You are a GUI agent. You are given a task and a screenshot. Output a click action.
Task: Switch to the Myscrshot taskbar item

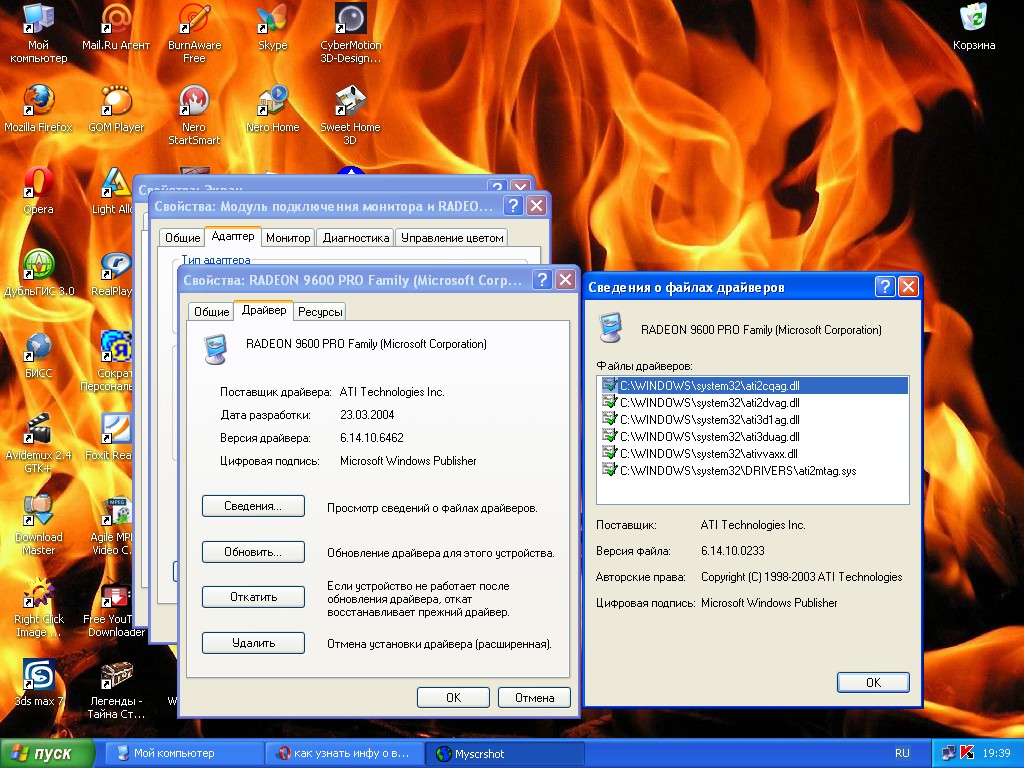pos(504,753)
